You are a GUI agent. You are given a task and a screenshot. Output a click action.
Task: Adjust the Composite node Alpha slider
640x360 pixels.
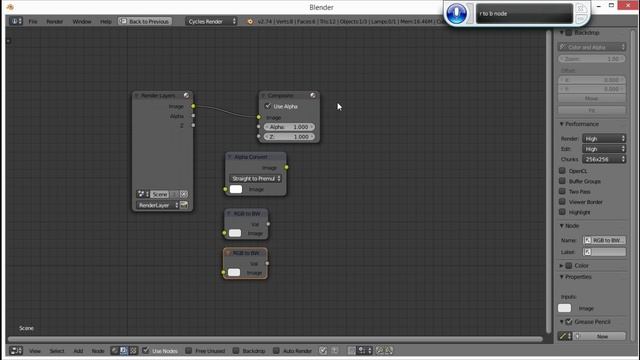[x=289, y=127]
